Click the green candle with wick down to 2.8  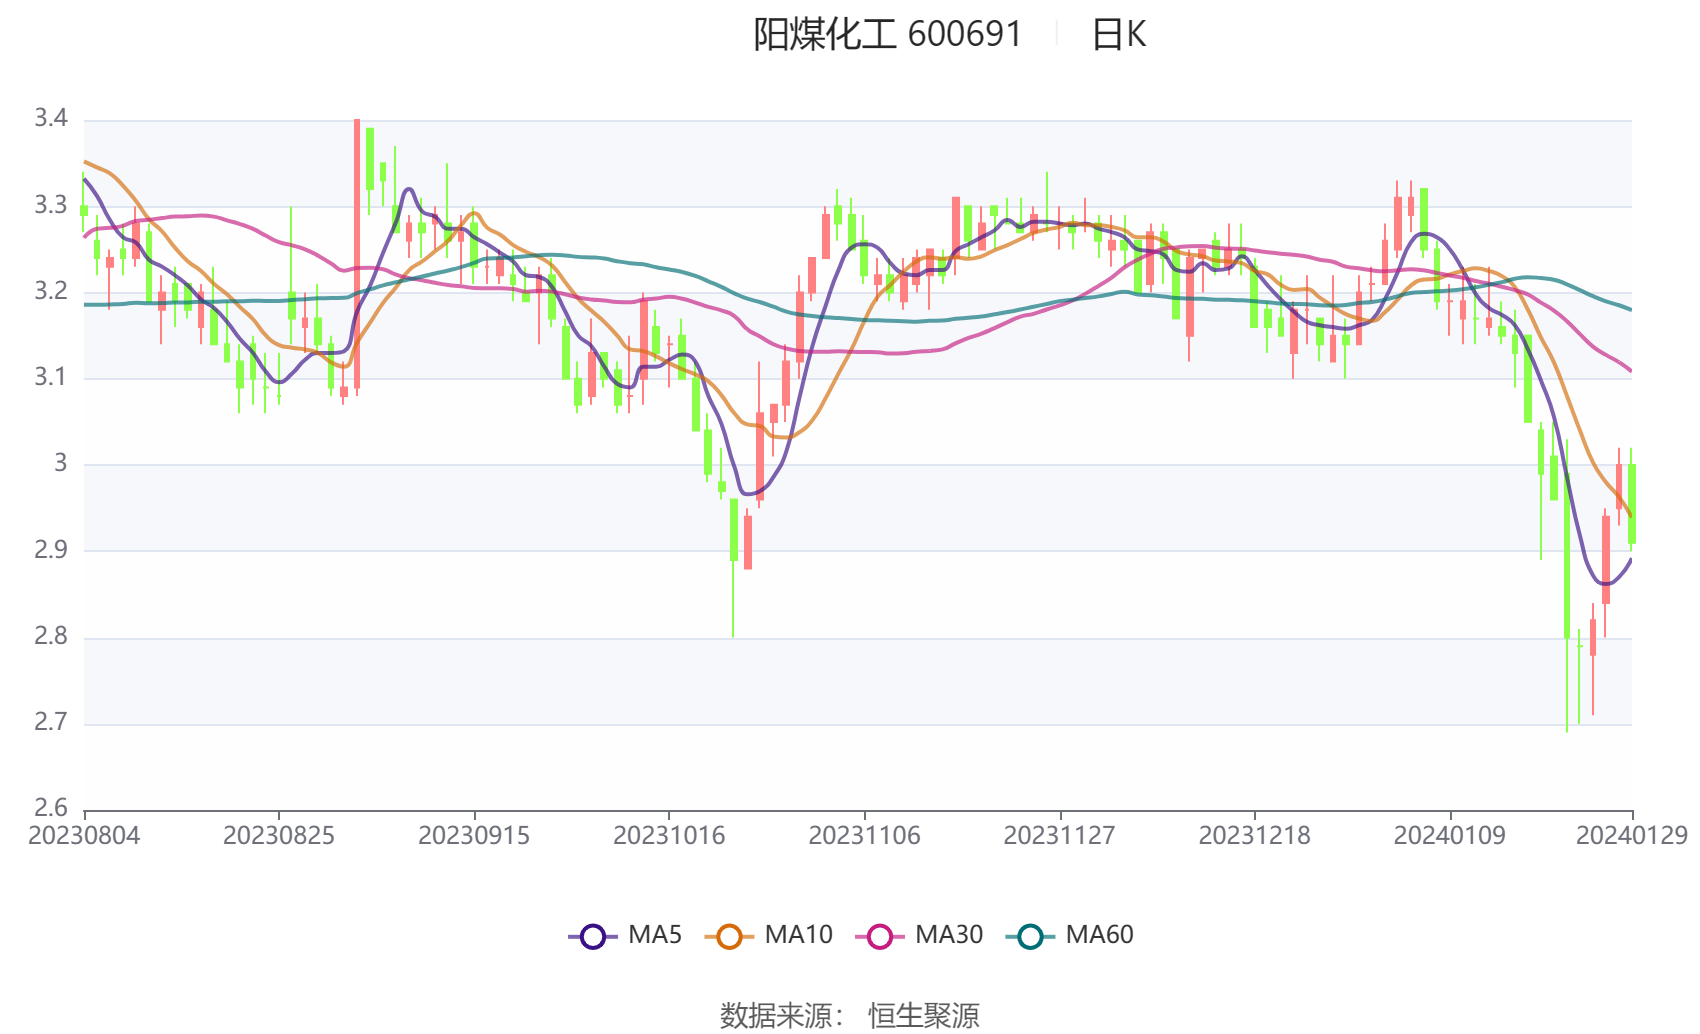tap(733, 530)
